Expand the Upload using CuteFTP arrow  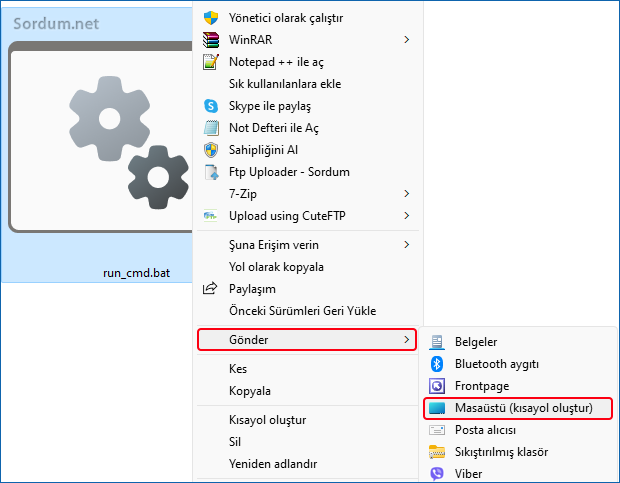[x=406, y=216]
